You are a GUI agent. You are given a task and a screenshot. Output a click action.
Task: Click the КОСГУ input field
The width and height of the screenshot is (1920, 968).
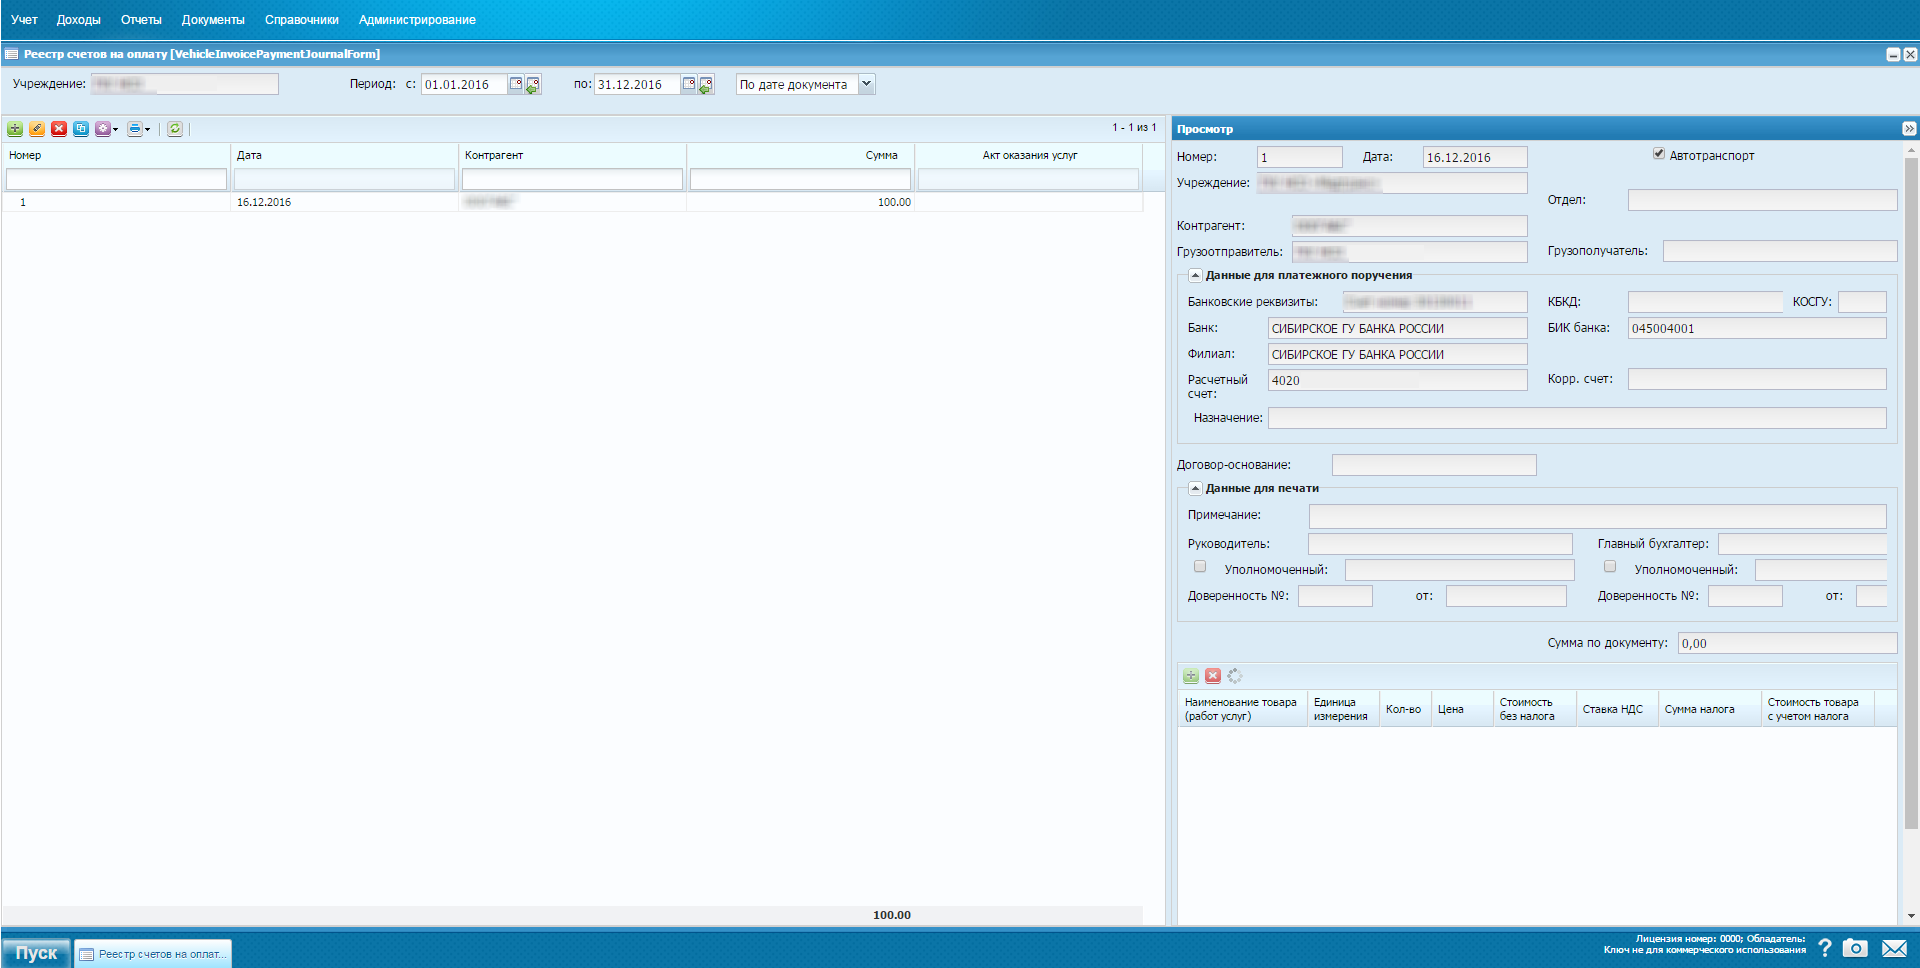[1862, 302]
